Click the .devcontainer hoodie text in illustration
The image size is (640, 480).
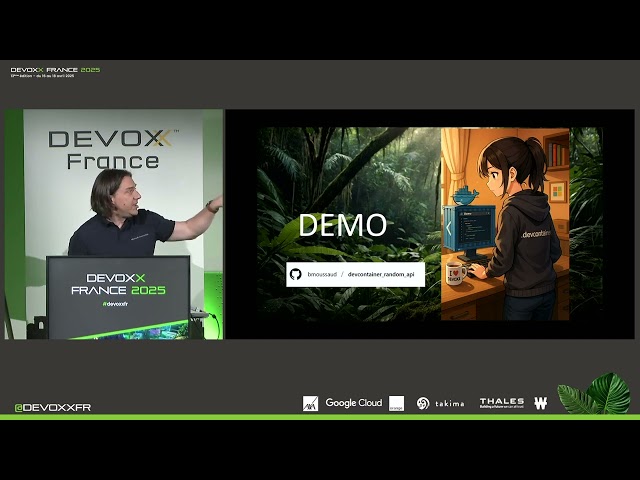click(536, 234)
